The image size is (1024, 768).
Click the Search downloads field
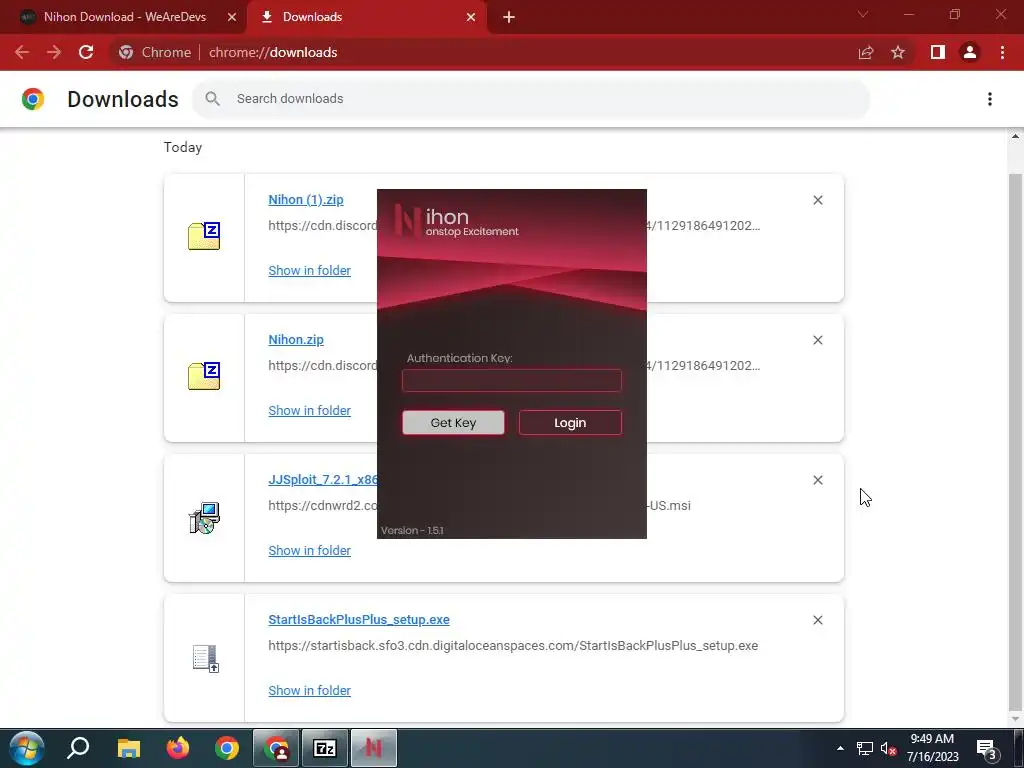pos(531,99)
